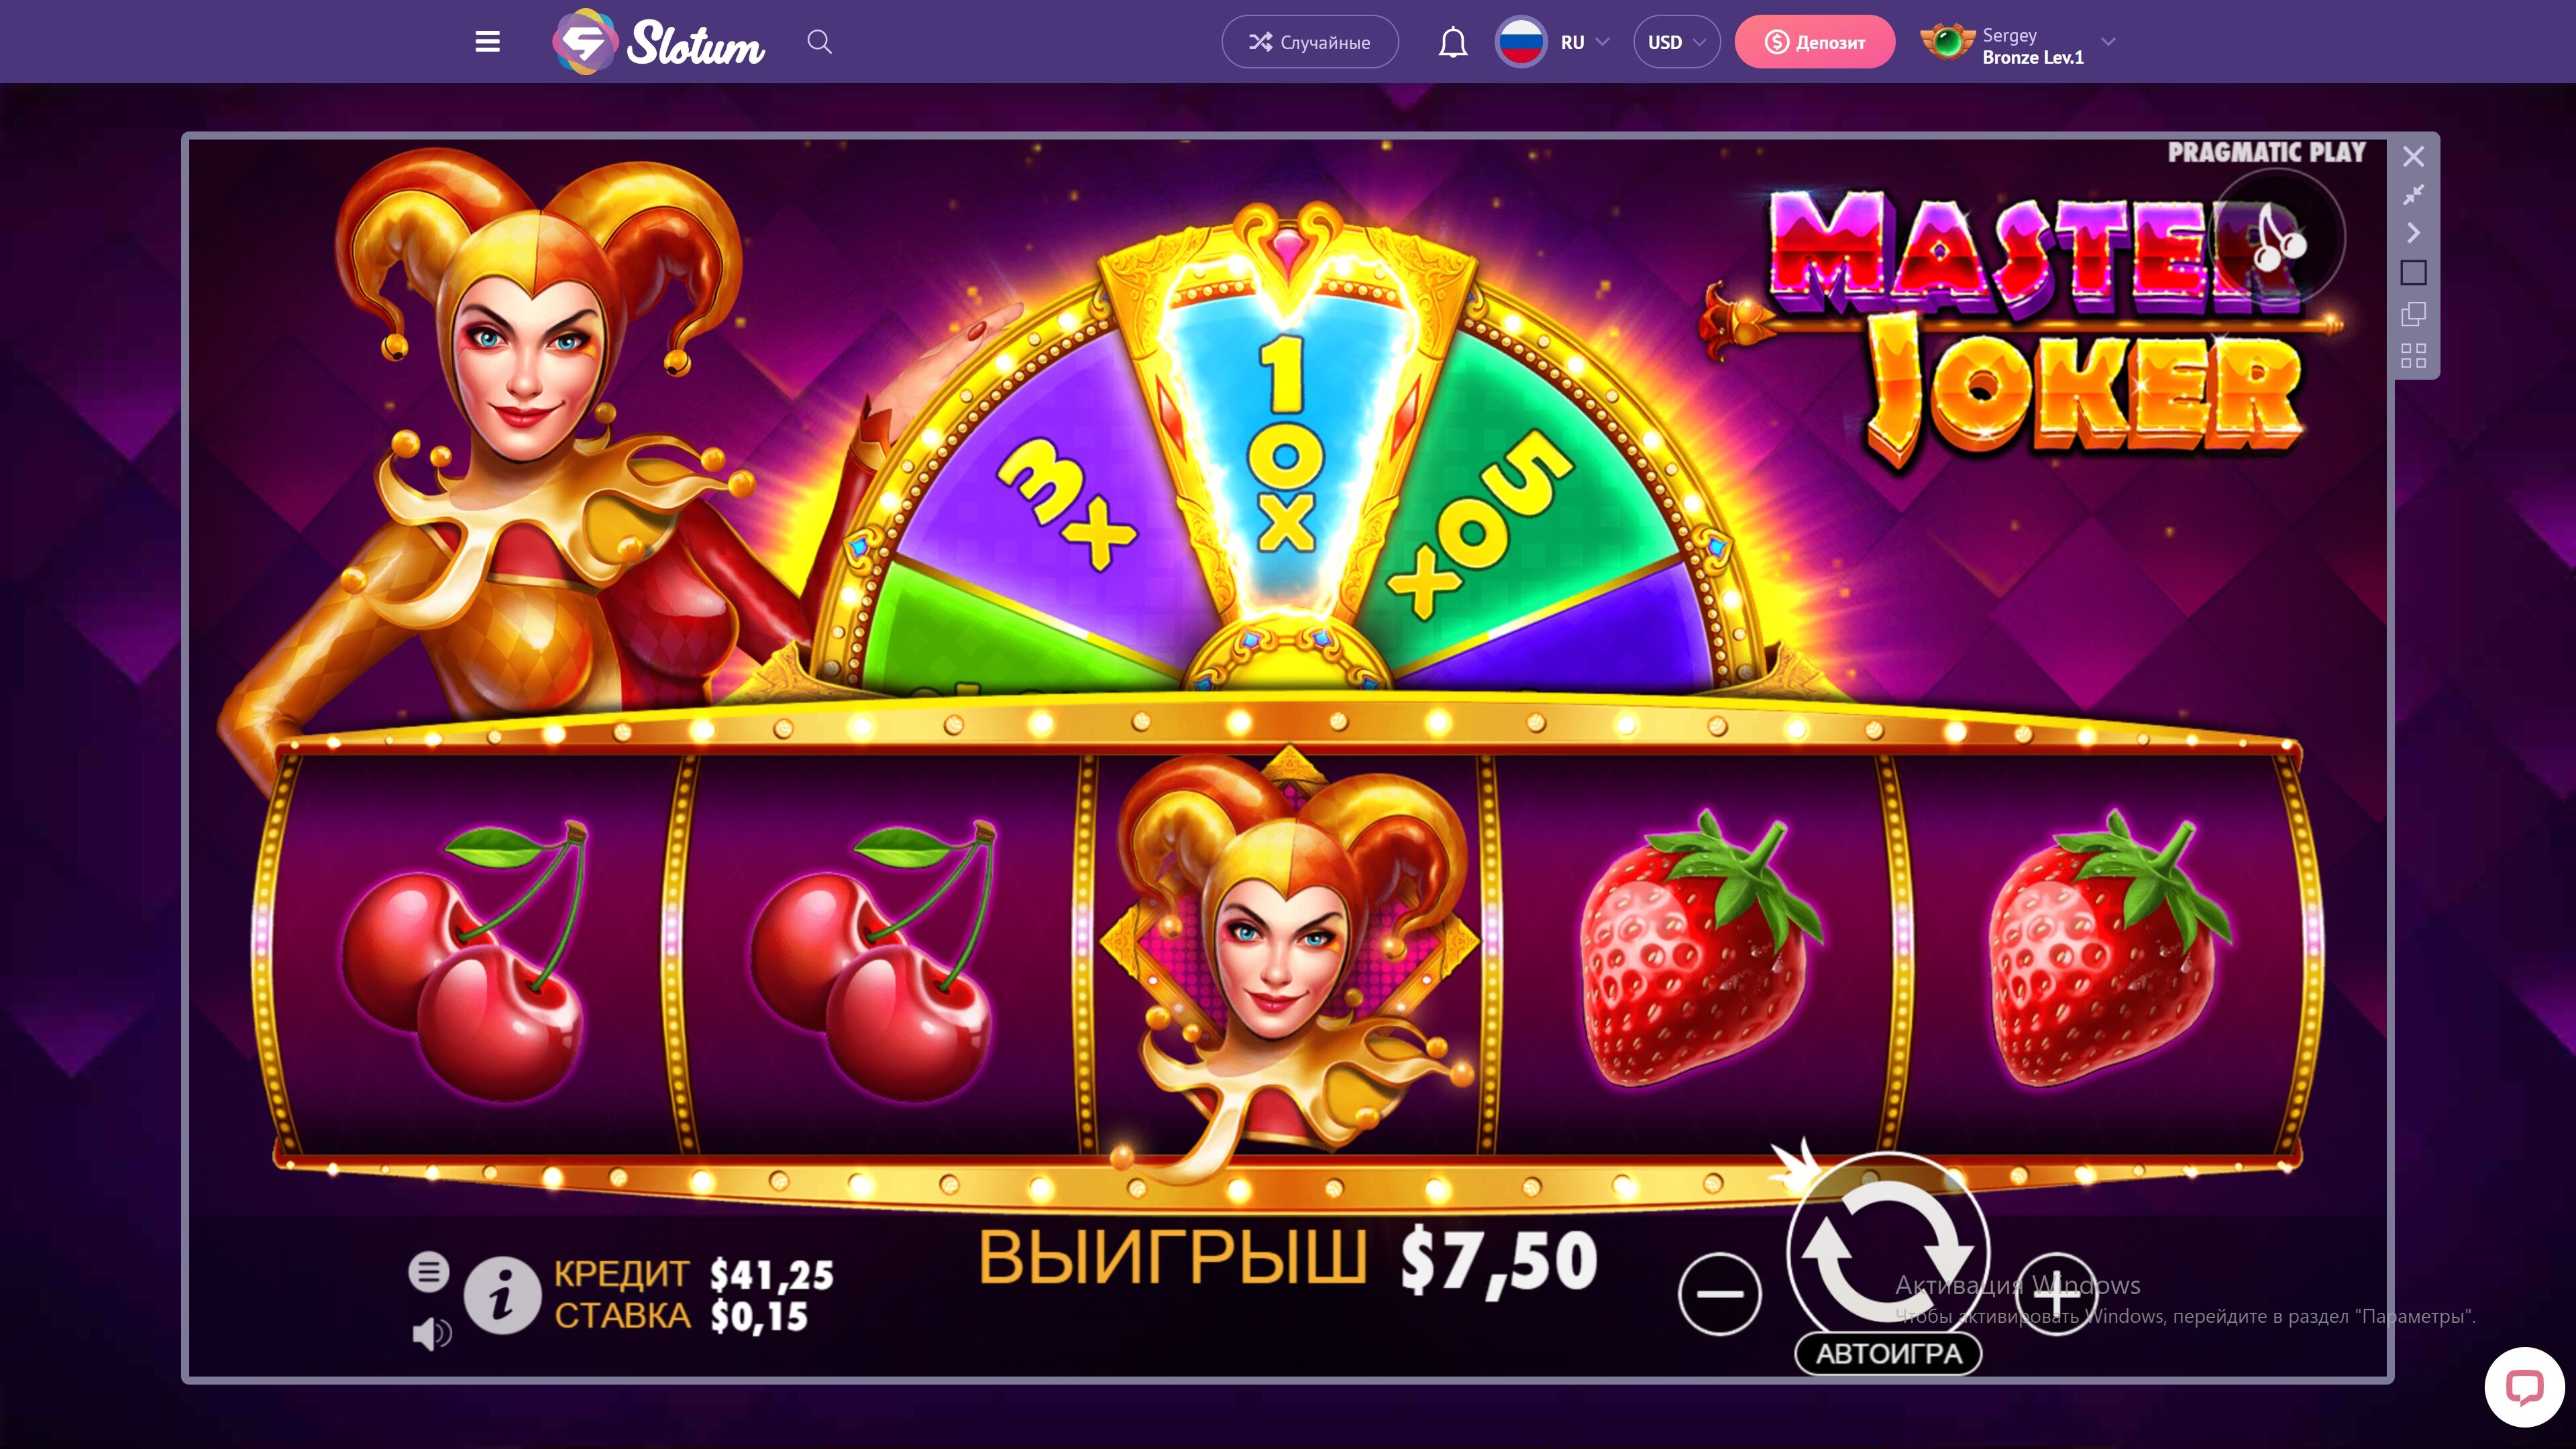Select the four-grid multi-game layout icon
This screenshot has height=1449, width=2576.
click(2413, 355)
